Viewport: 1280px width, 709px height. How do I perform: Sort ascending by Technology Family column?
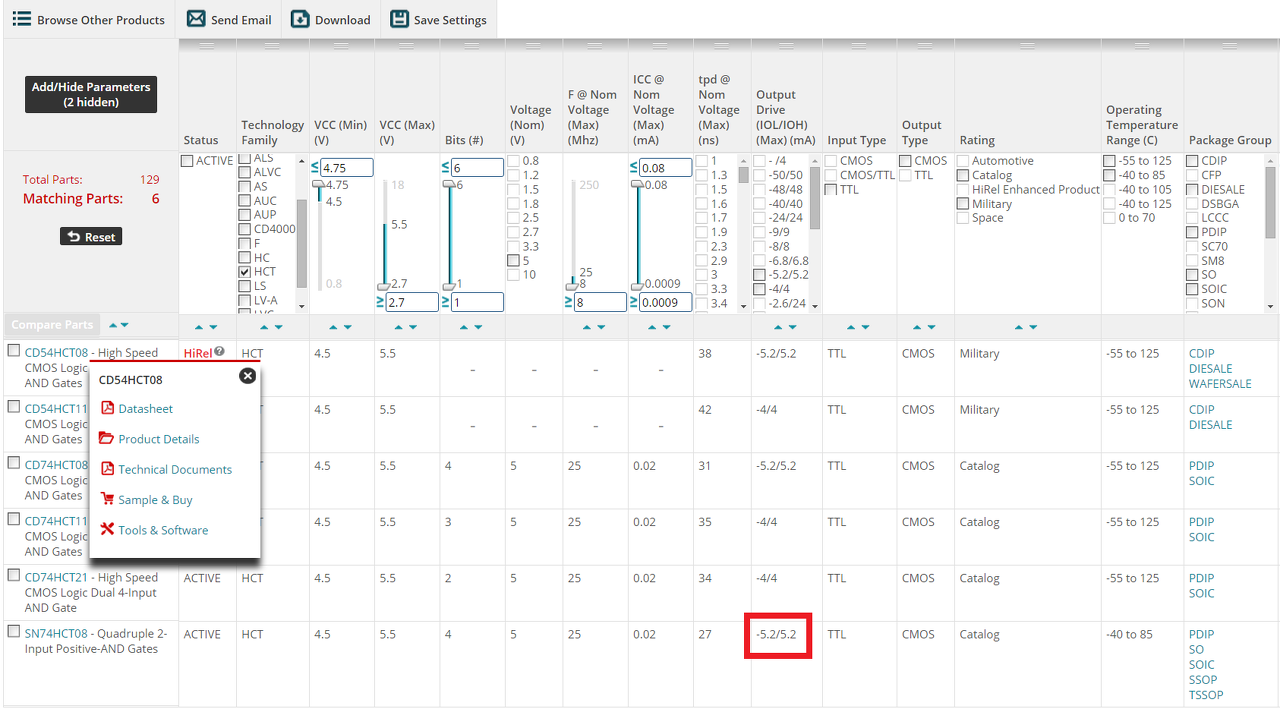tap(264, 327)
